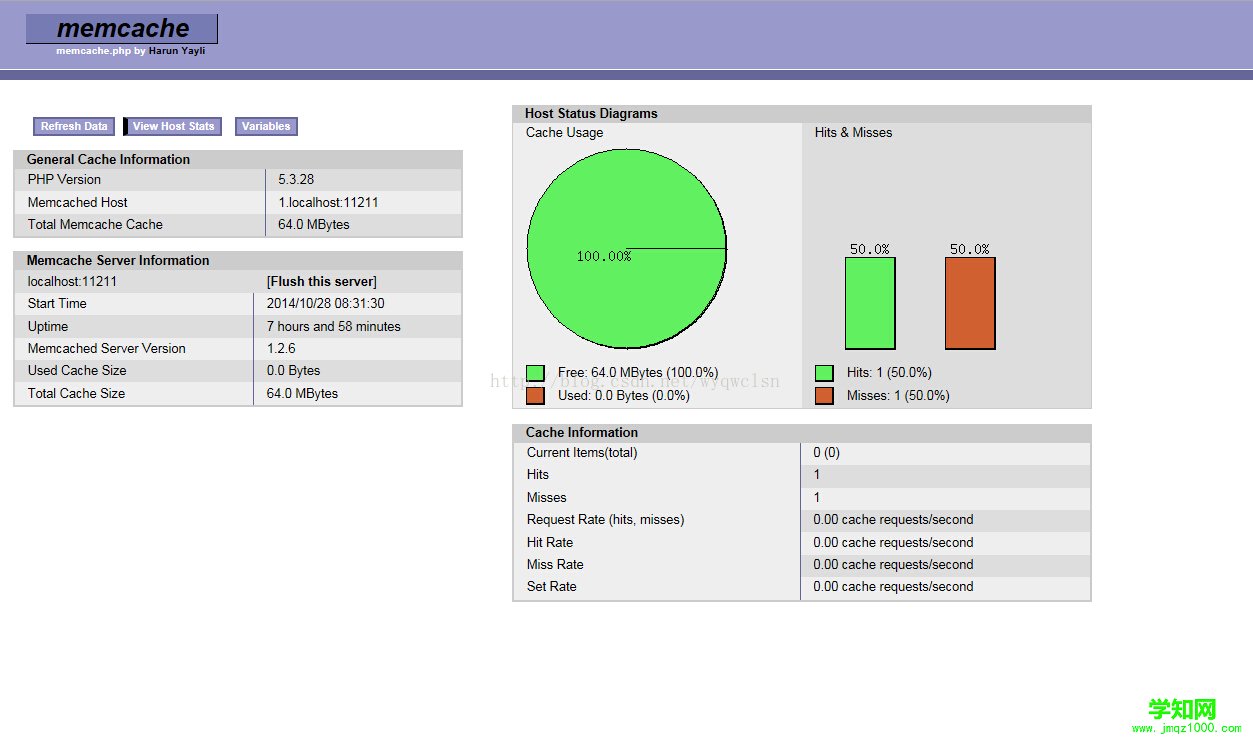Click the orange Used legend swatch
Image resolution: width=1253 pixels, height=740 pixels.
pos(536,396)
